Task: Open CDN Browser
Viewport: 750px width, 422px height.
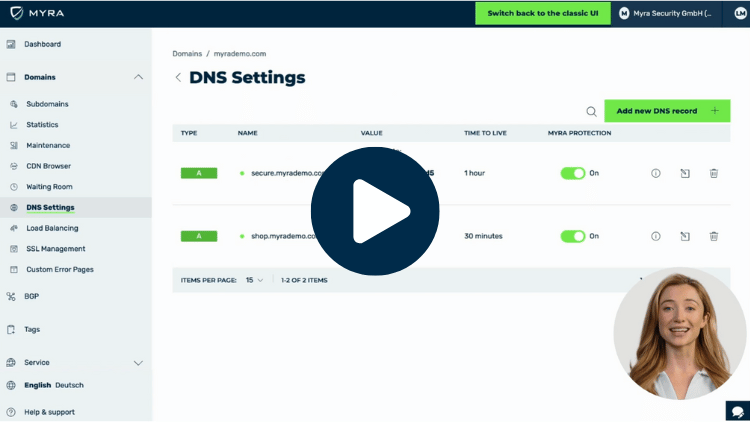Action: (48, 166)
